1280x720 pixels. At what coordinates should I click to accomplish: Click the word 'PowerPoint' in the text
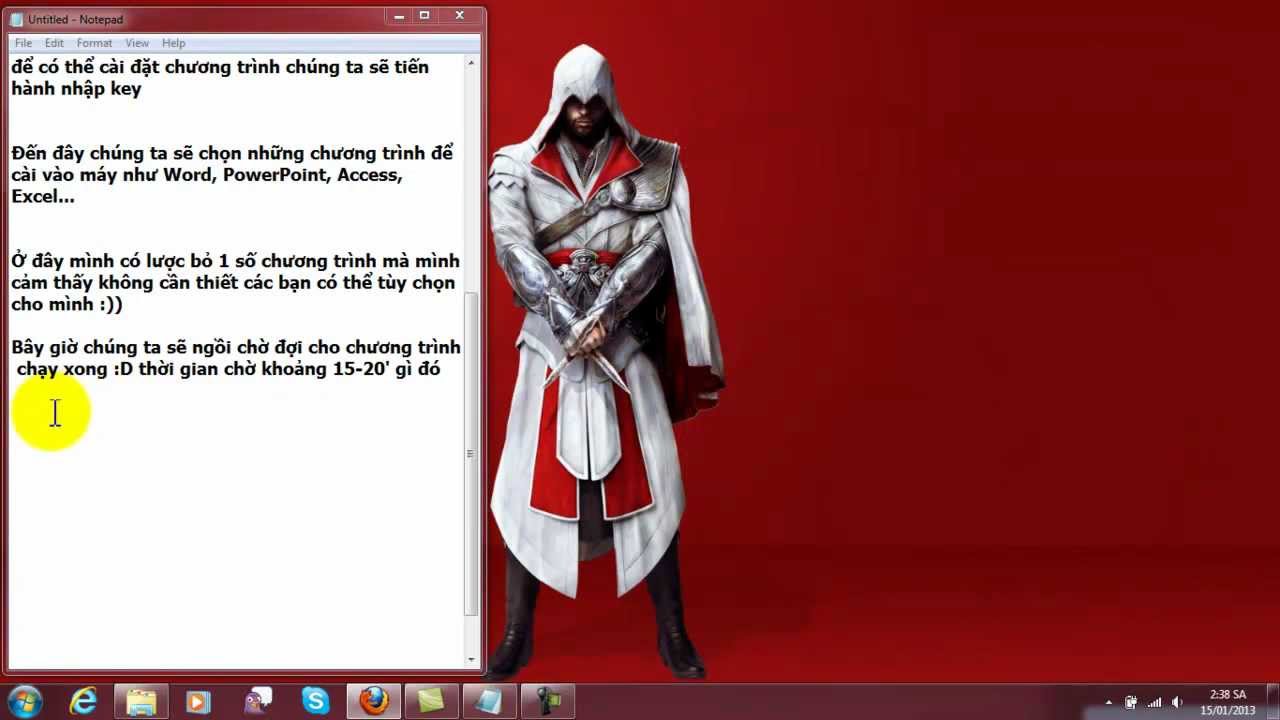[275, 175]
